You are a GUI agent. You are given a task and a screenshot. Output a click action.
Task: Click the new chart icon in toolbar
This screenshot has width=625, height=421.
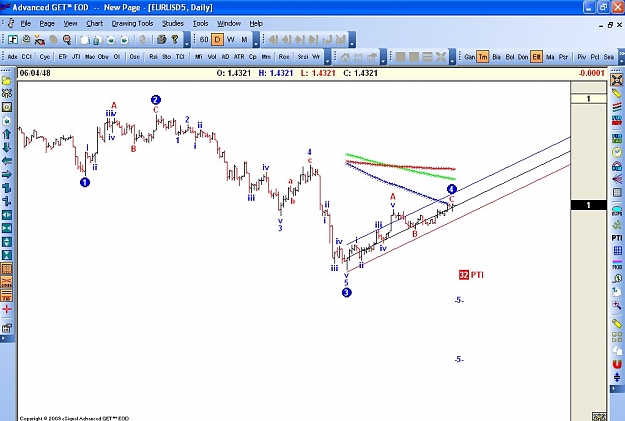13,39
